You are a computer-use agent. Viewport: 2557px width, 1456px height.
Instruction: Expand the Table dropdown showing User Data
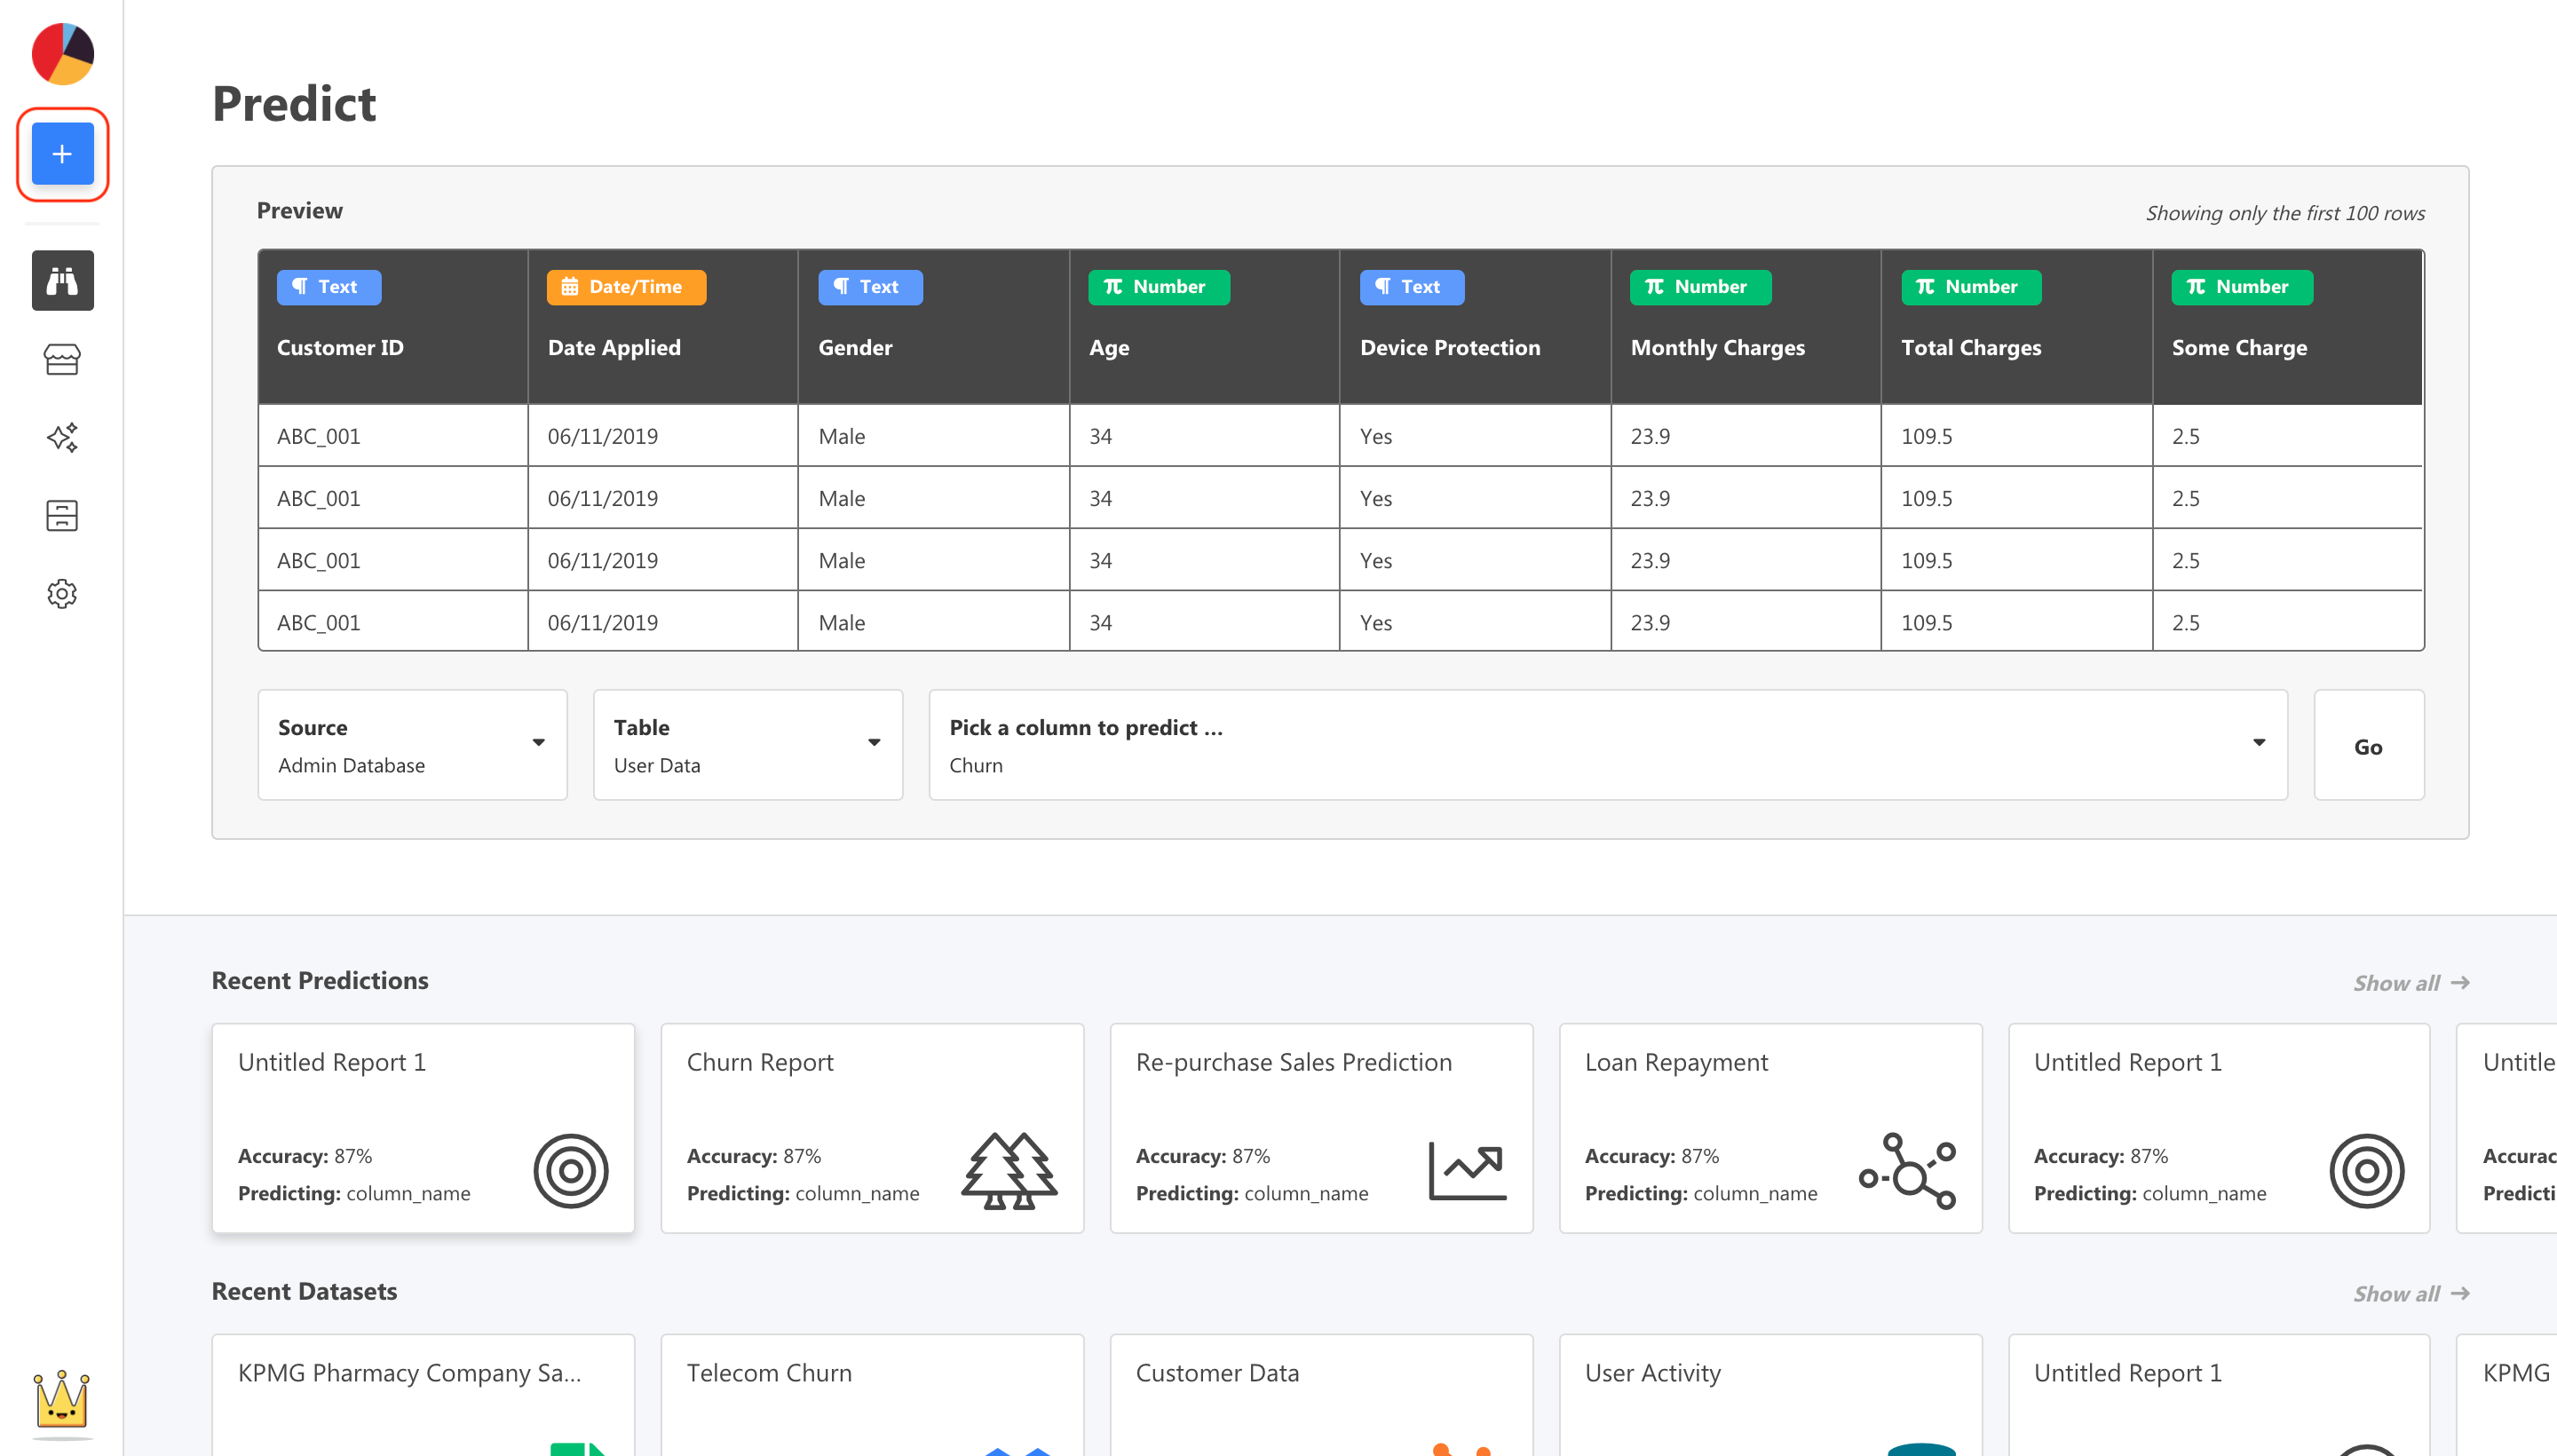point(747,744)
